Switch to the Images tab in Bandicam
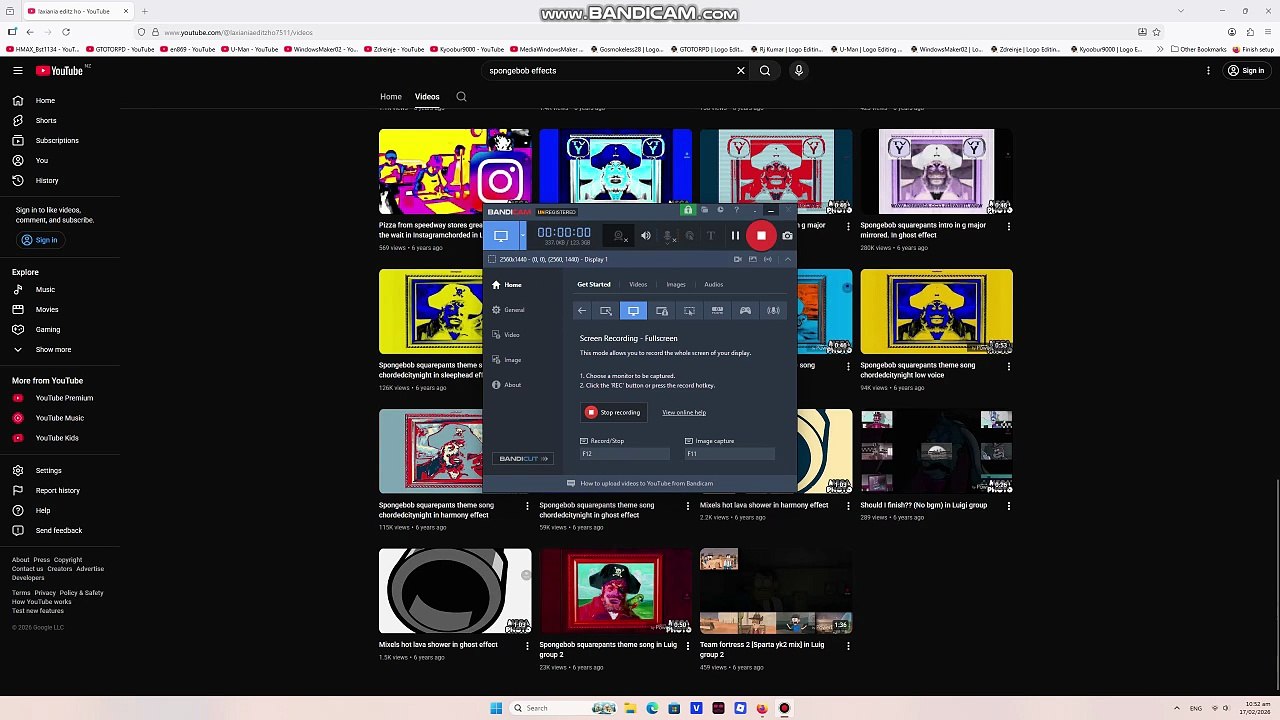The height and width of the screenshot is (720, 1280). [676, 285]
